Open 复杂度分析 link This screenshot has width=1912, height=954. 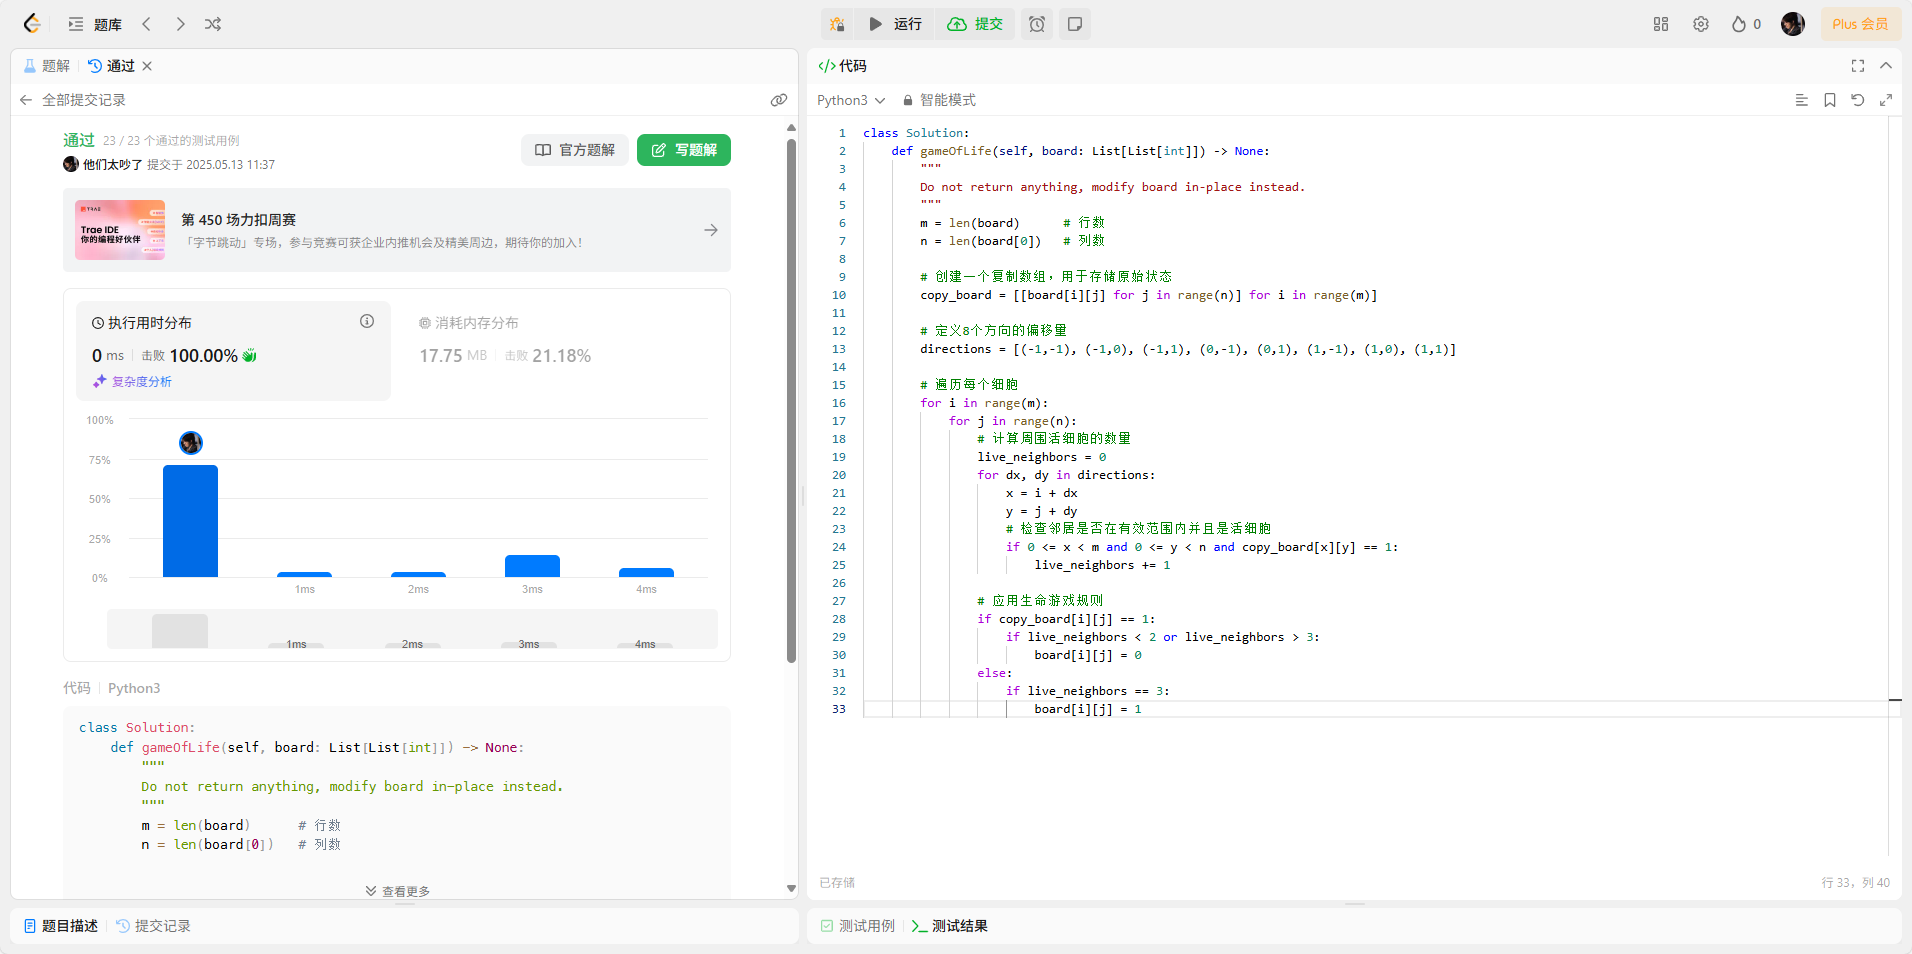[133, 382]
